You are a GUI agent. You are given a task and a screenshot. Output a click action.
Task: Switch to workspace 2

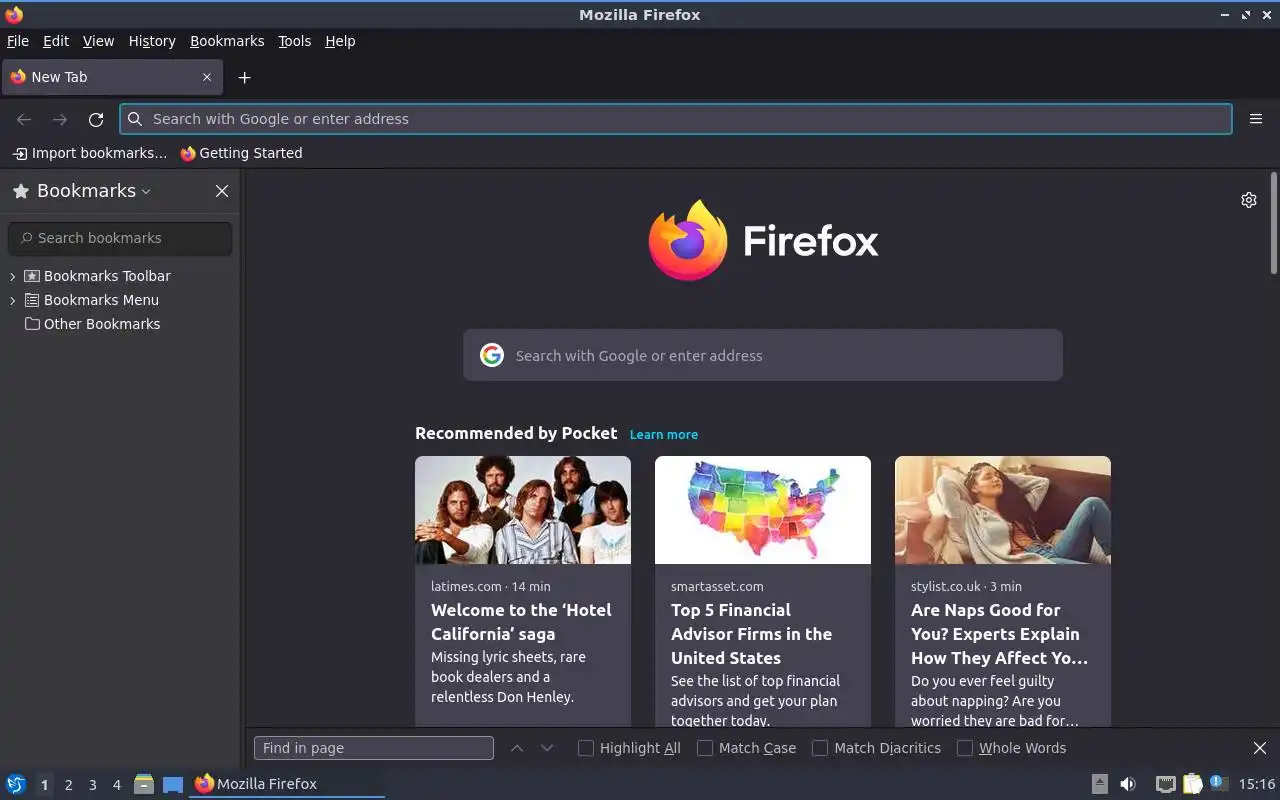pos(68,785)
